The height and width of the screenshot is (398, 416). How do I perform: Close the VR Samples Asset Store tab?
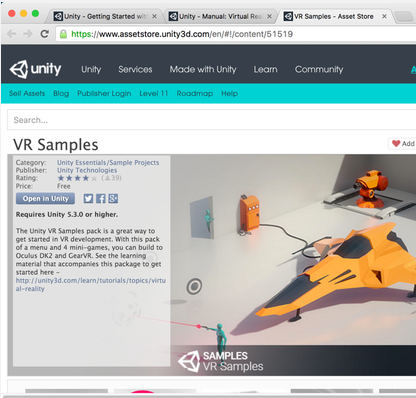click(384, 16)
